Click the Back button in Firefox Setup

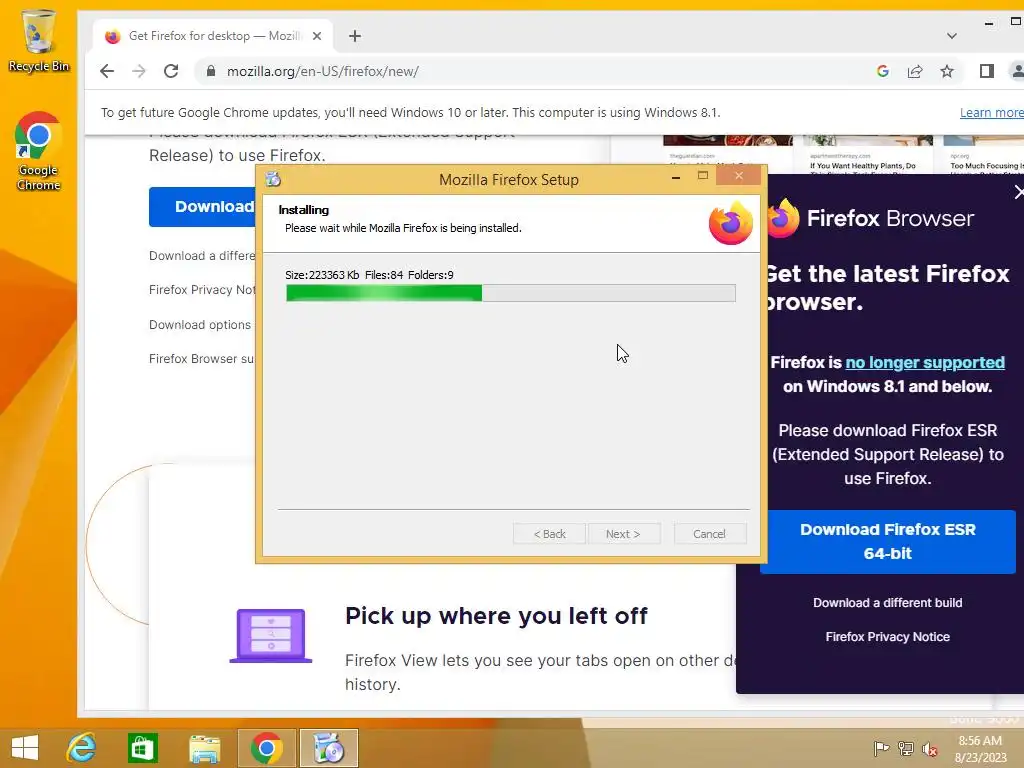pos(549,534)
